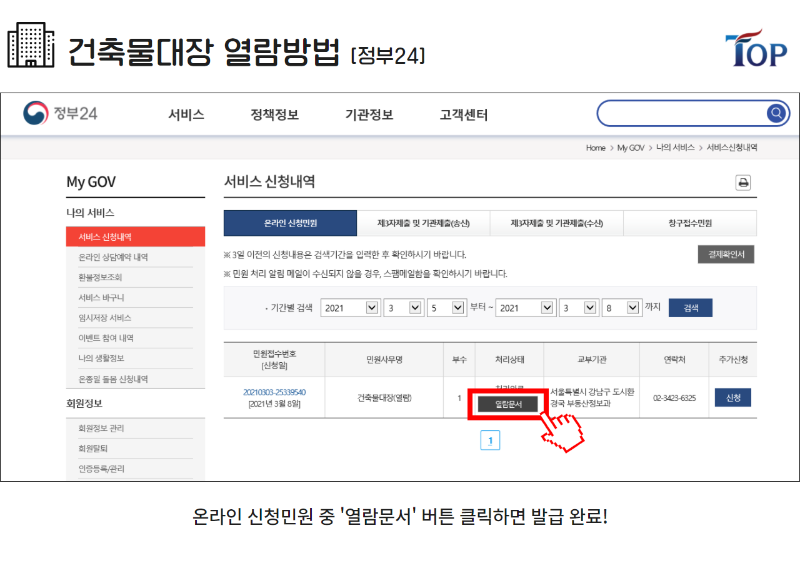Click My GOV in the breadcrumb
The height and width of the screenshot is (563, 800).
click(x=631, y=148)
